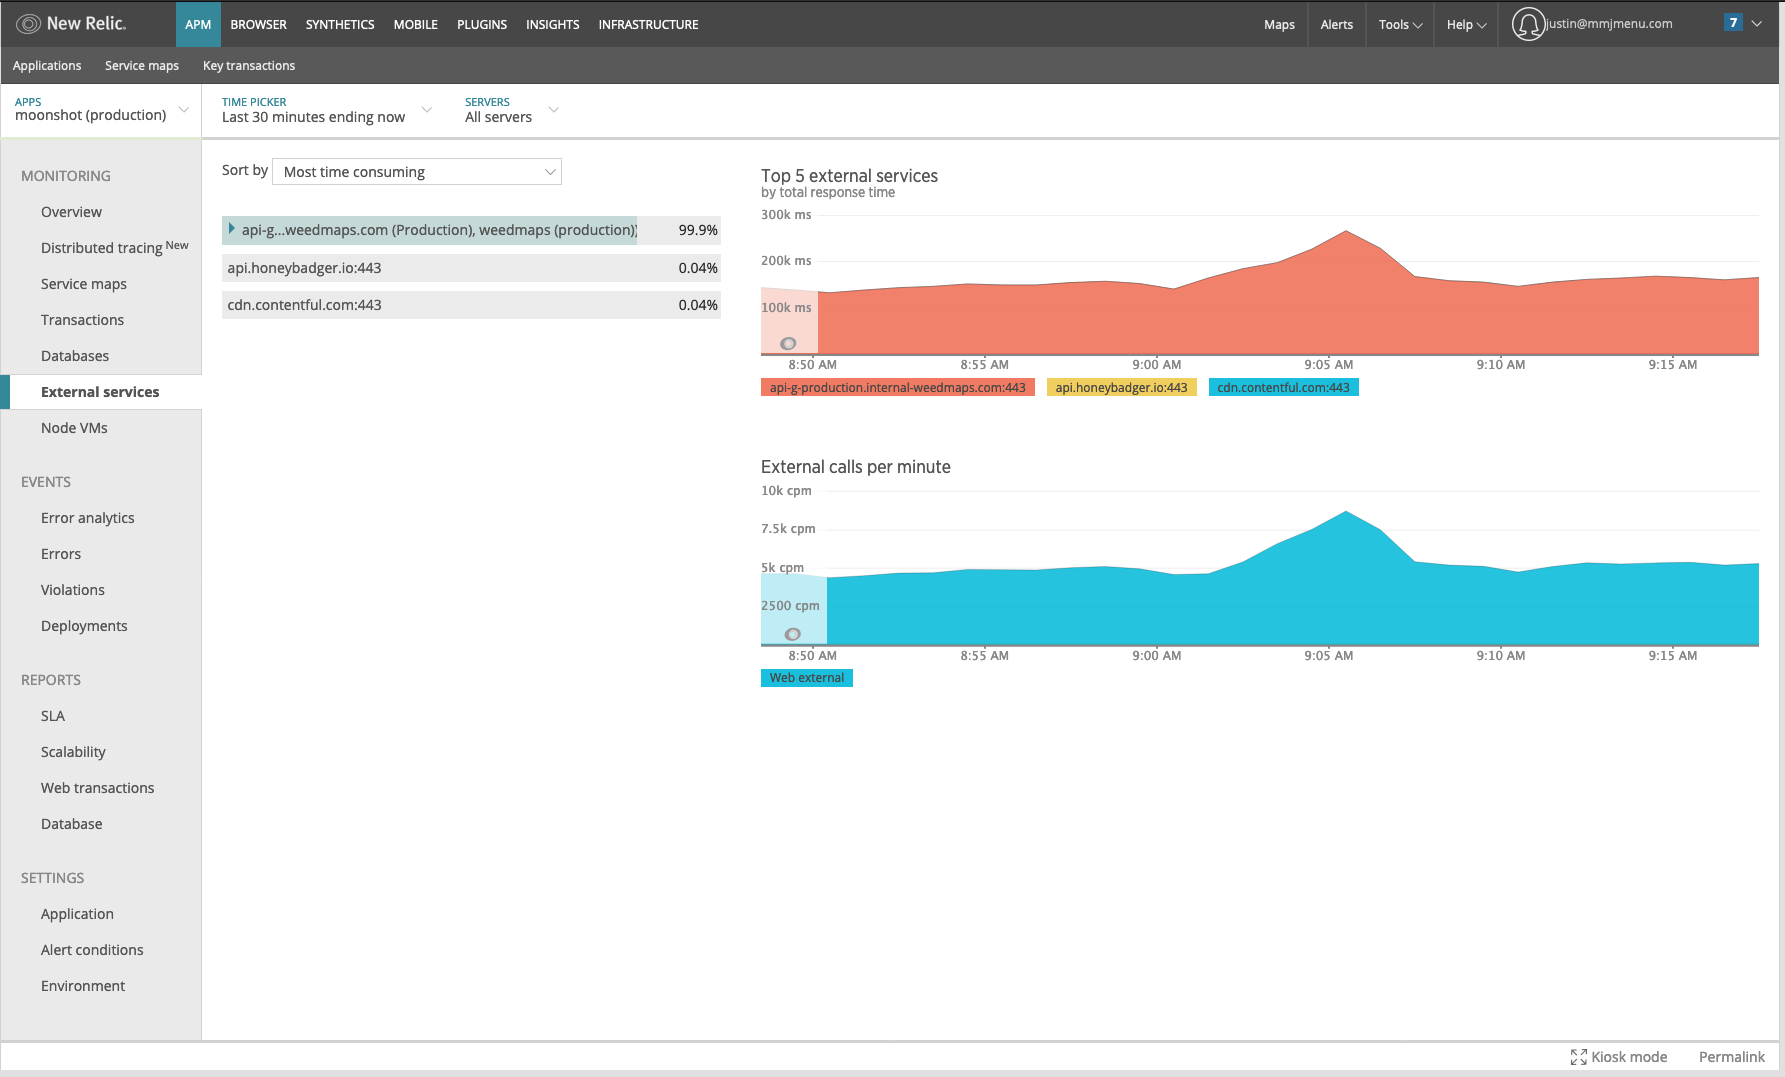The height and width of the screenshot is (1077, 1785).
Task: Open Alerts in the top bar
Action: 1336,24
